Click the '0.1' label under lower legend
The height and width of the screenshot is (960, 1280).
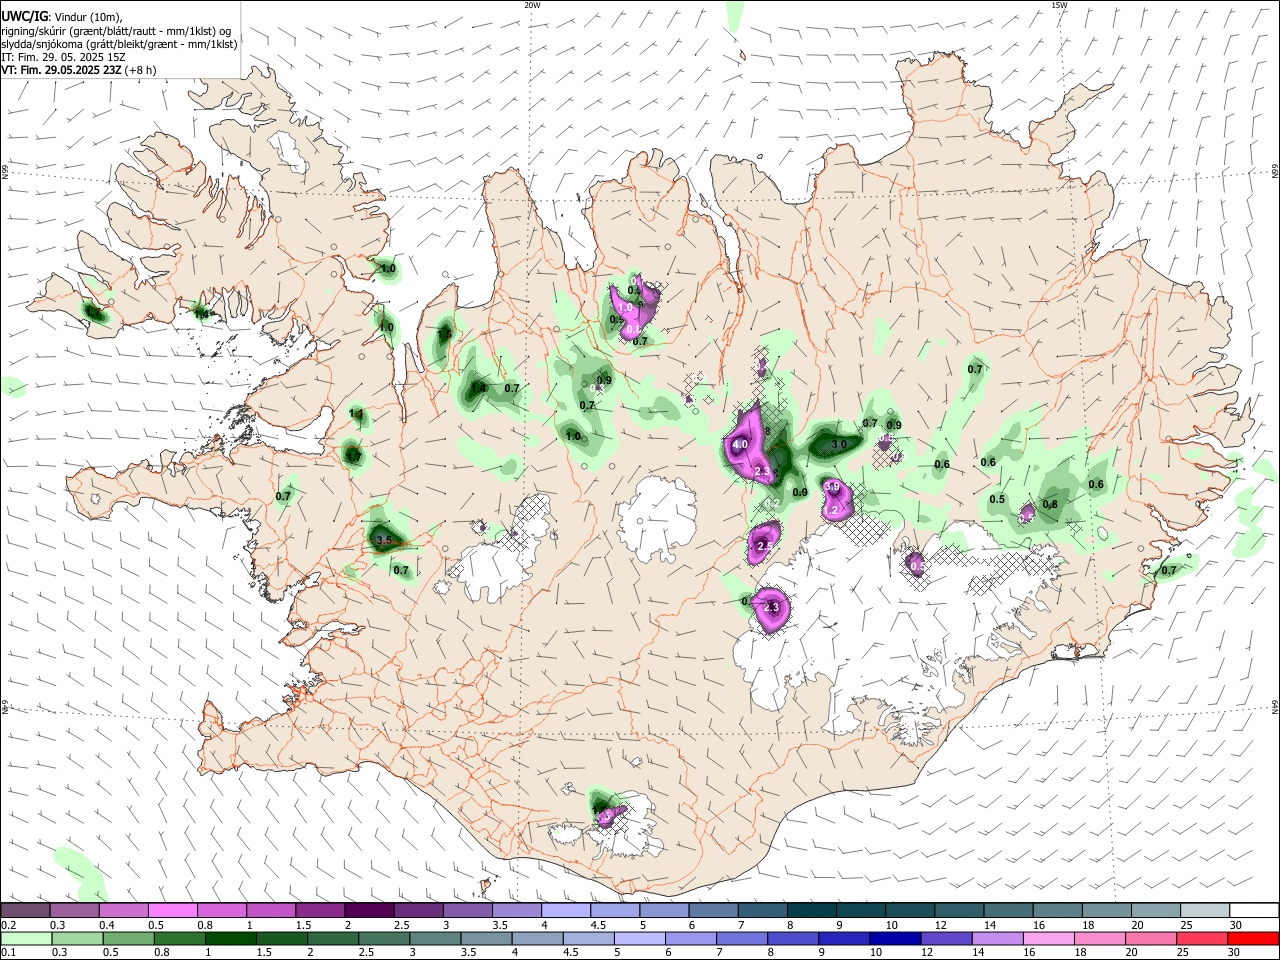7,952
